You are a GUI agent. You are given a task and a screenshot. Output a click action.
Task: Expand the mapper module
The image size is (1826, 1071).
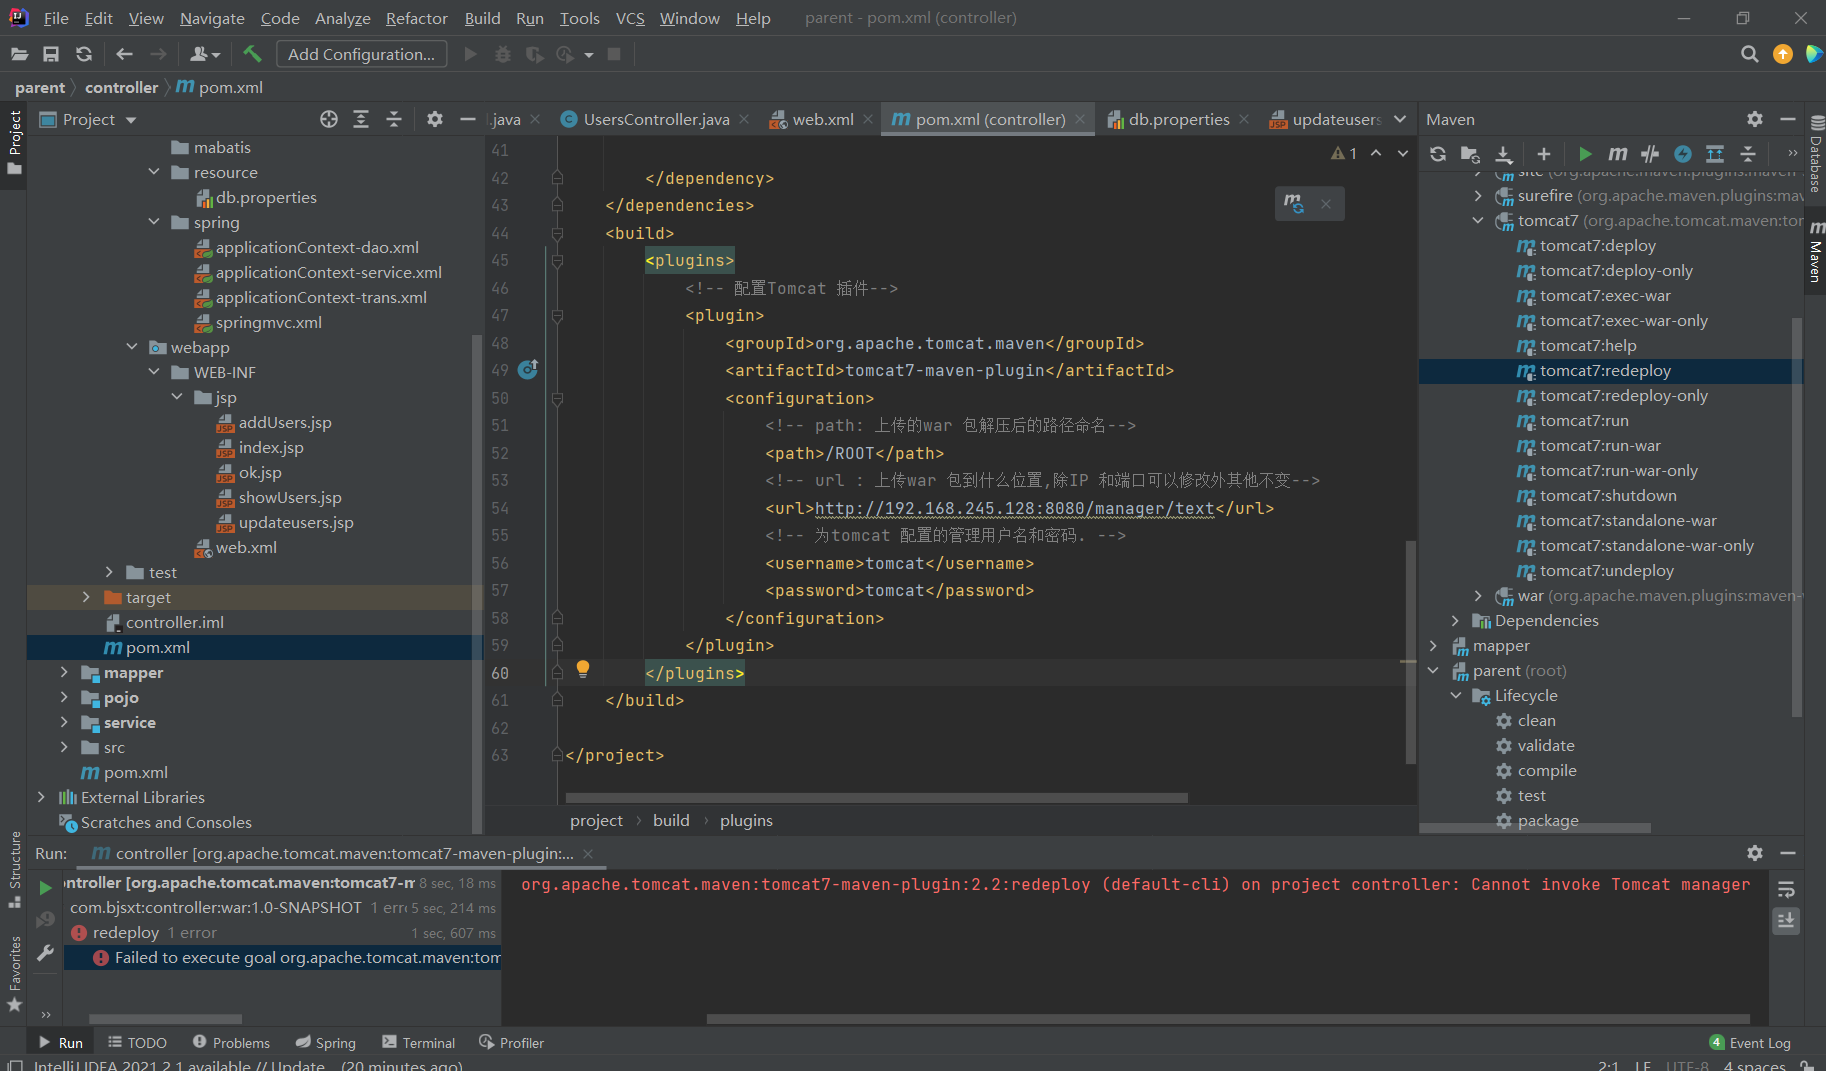pyautogui.click(x=64, y=672)
